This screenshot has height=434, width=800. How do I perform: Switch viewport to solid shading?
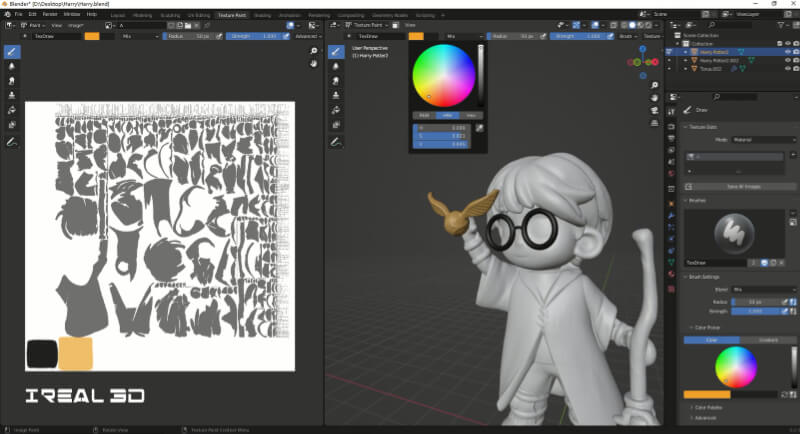tap(632, 25)
